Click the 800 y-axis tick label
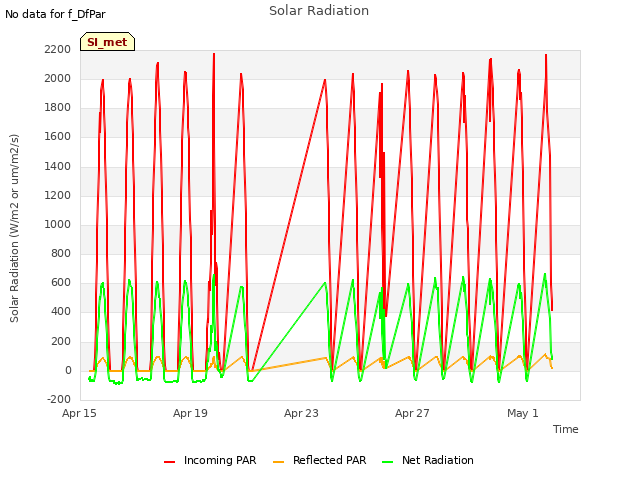Image resolution: width=640 pixels, height=480 pixels. click(x=61, y=253)
